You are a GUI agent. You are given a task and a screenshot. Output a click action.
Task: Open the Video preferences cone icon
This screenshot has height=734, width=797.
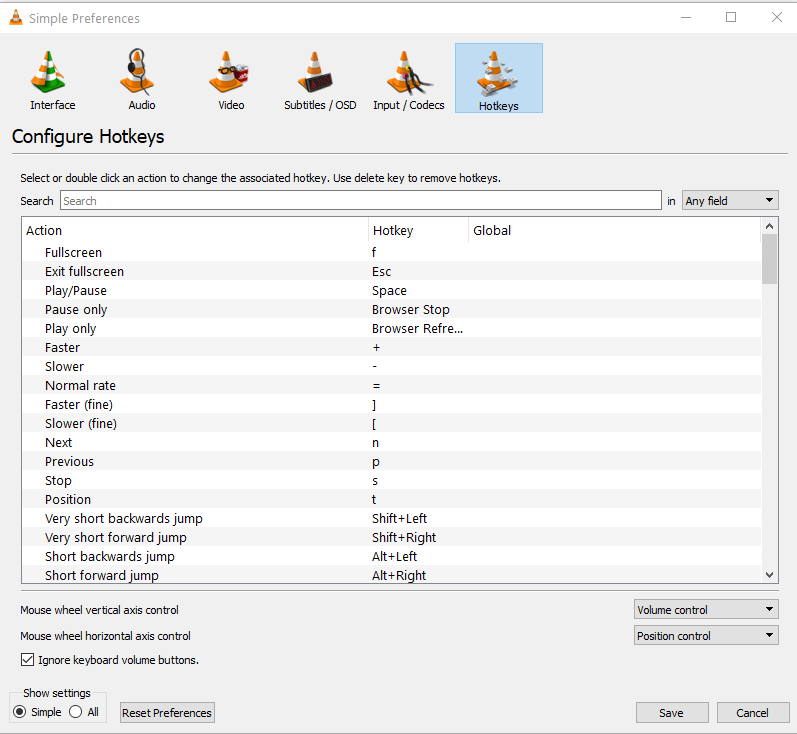point(231,79)
